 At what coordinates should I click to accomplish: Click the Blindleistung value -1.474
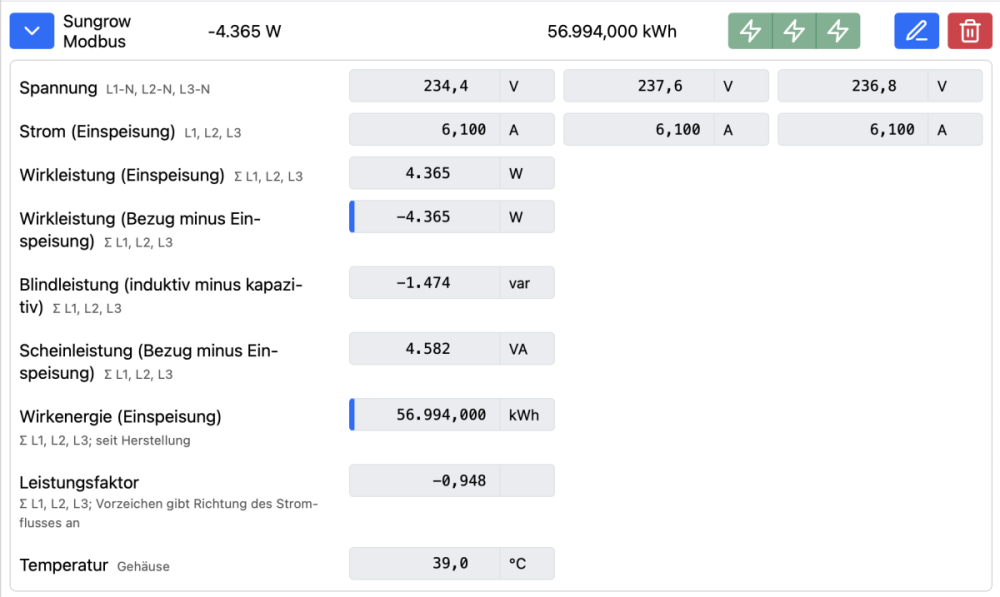click(x=425, y=283)
